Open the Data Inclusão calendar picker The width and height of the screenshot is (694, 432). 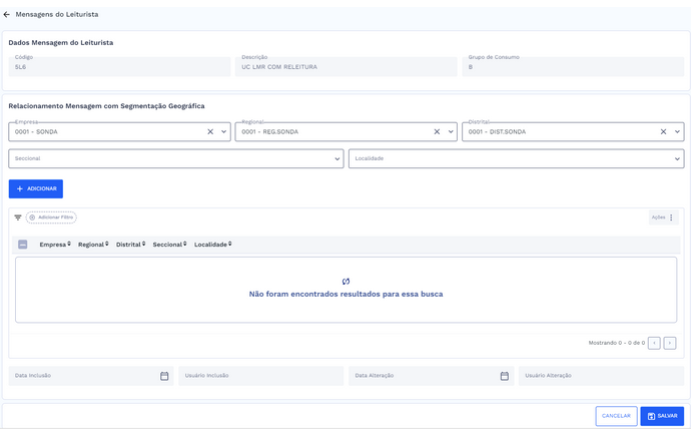[164, 376]
